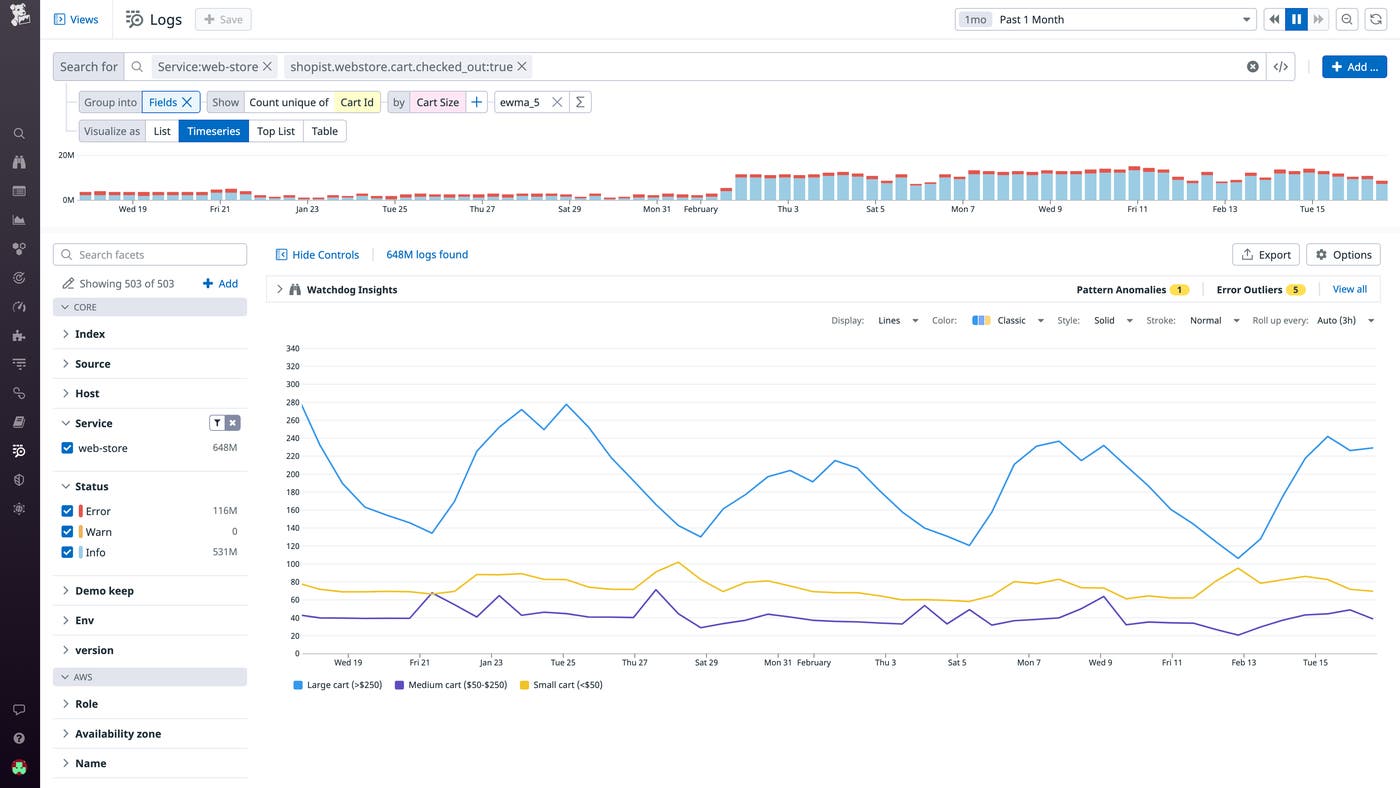This screenshot has width=1400, height=788.
Task: Open the sigma aggregation icon in query builder
Action: click(x=580, y=101)
